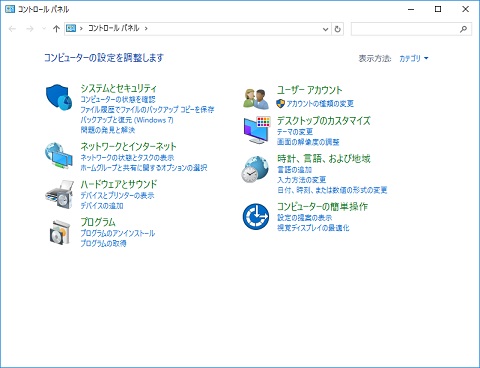Open the コンピューターの簡単操作 heading link
The height and width of the screenshot is (368, 480).
pyautogui.click(x=322, y=207)
